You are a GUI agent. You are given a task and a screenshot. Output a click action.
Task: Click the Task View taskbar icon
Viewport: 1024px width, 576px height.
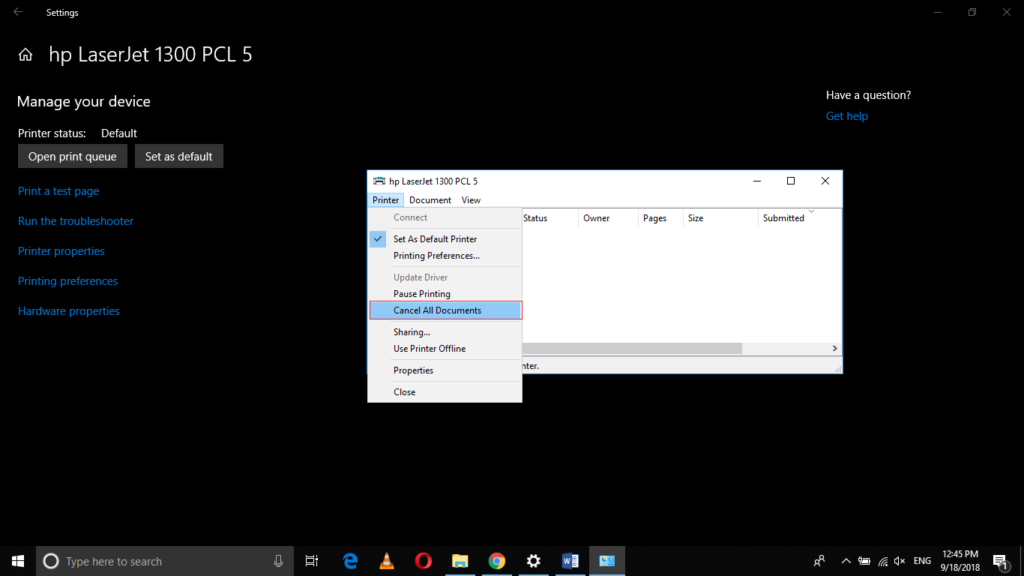coord(312,561)
